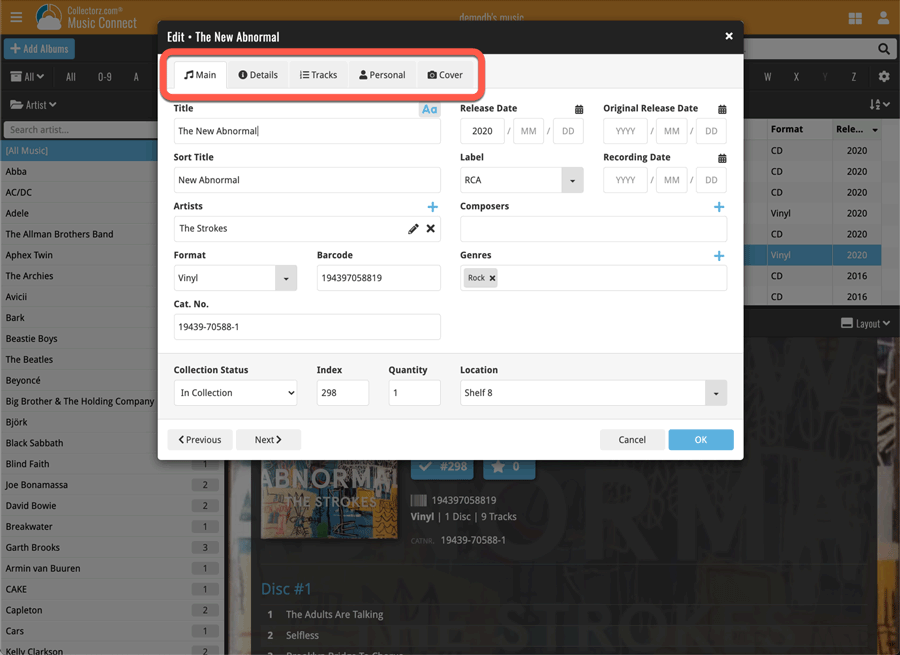The image size is (900, 655).
Task: Filter albums by letter W
Action: (x=767, y=76)
